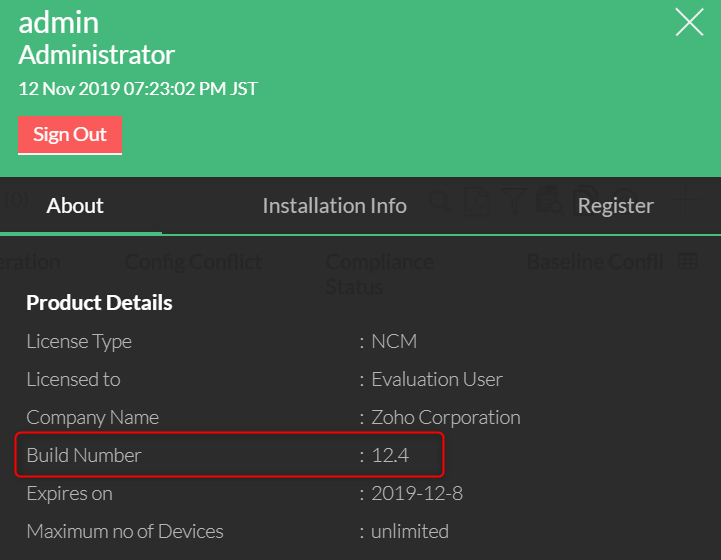Open the column chooser grid icon
The width and height of the screenshot is (721, 560).
(688, 261)
